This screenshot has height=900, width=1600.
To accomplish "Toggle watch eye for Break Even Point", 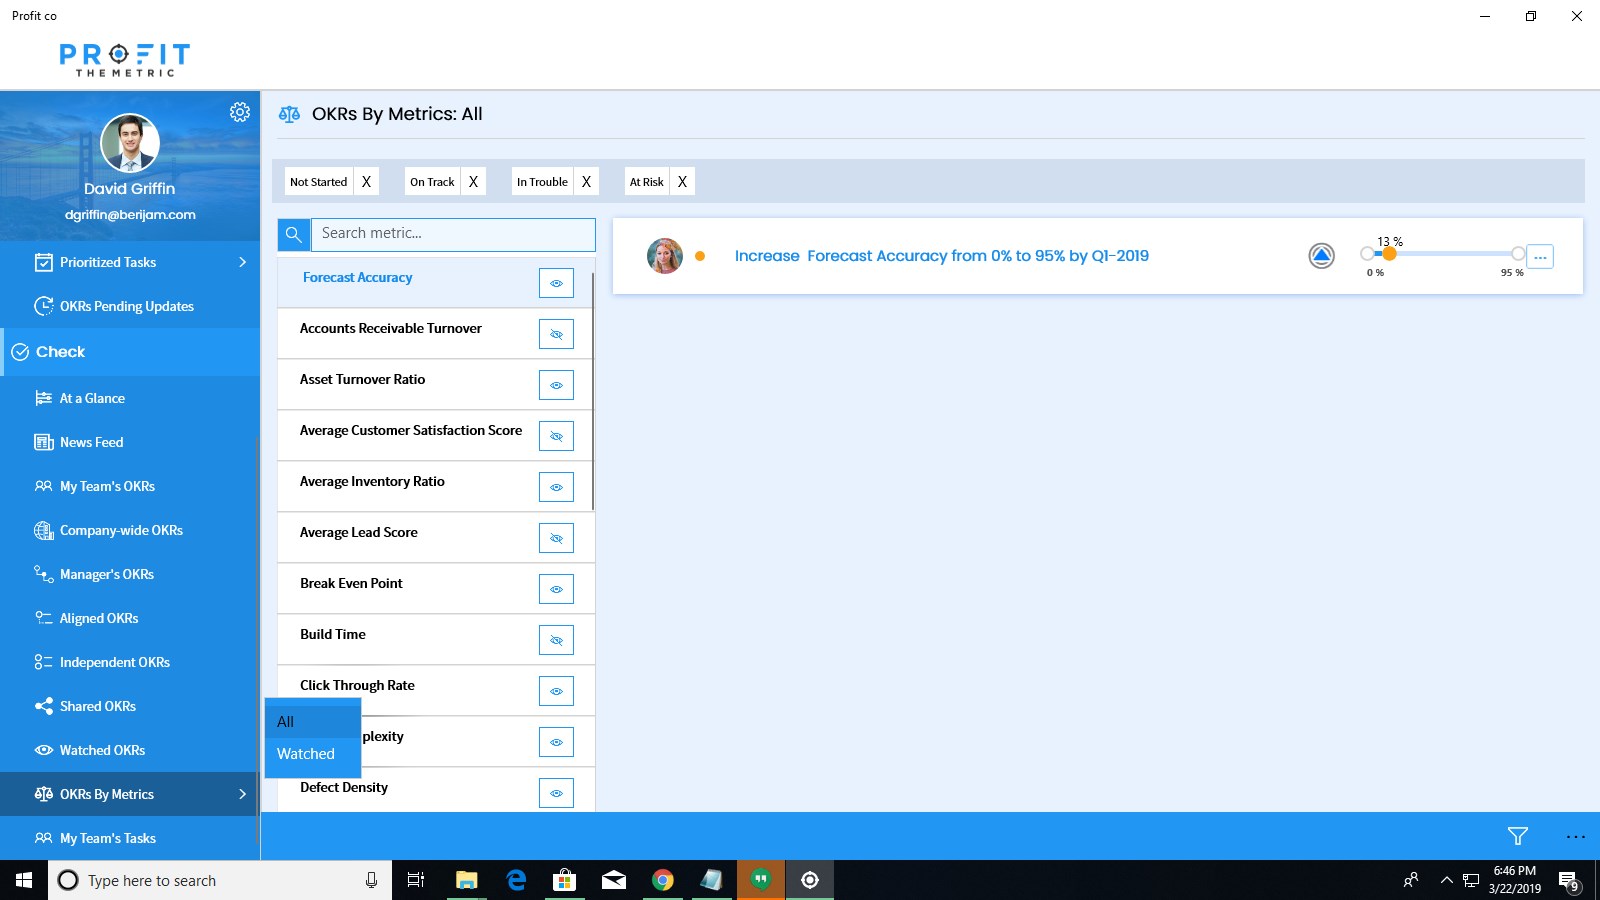I will click(x=556, y=589).
